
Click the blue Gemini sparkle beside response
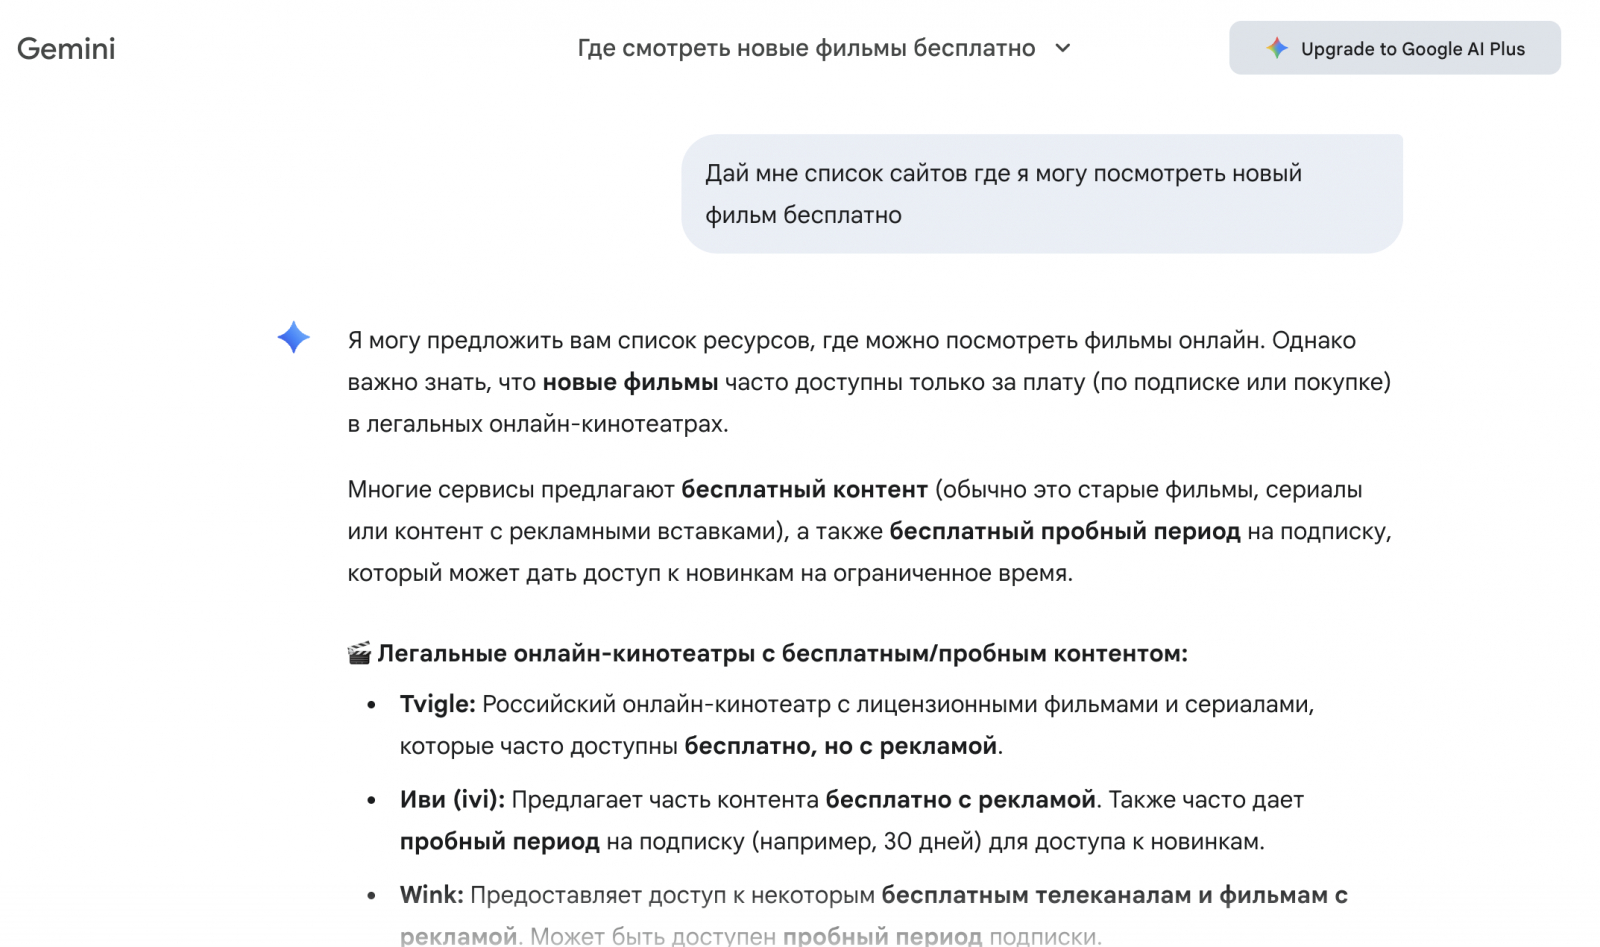click(x=293, y=337)
